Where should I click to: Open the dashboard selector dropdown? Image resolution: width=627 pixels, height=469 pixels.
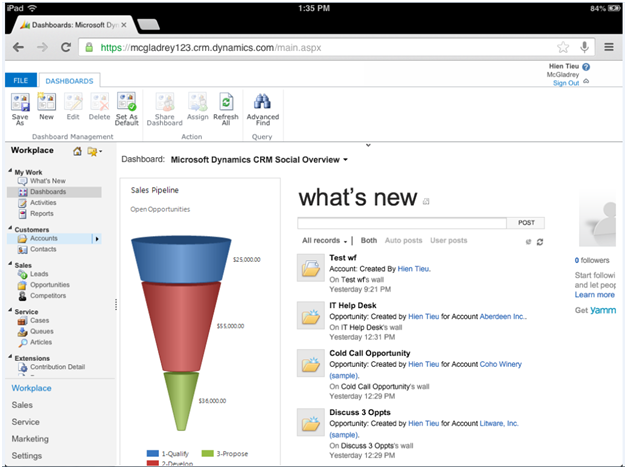[345, 160]
